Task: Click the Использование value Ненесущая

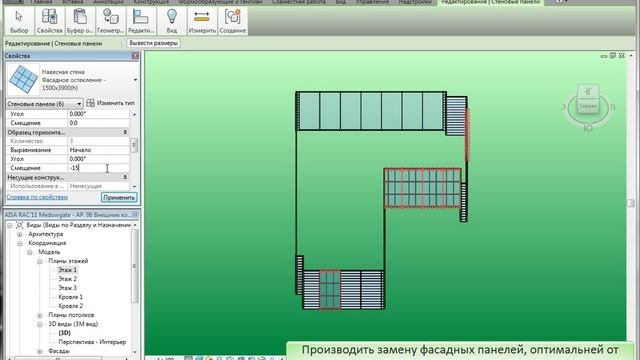Action: (98, 186)
